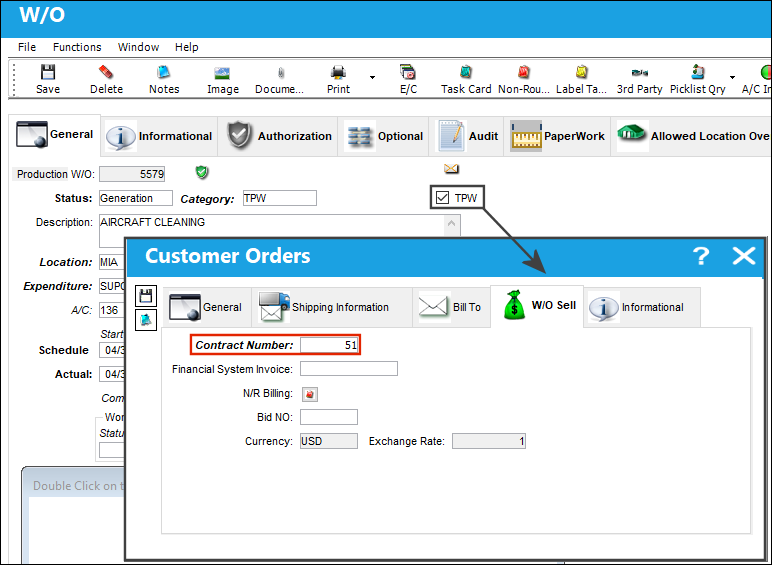Viewport: 772px width, 565px height.
Task: Expand the Print dropdown arrow
Action: coord(372,77)
